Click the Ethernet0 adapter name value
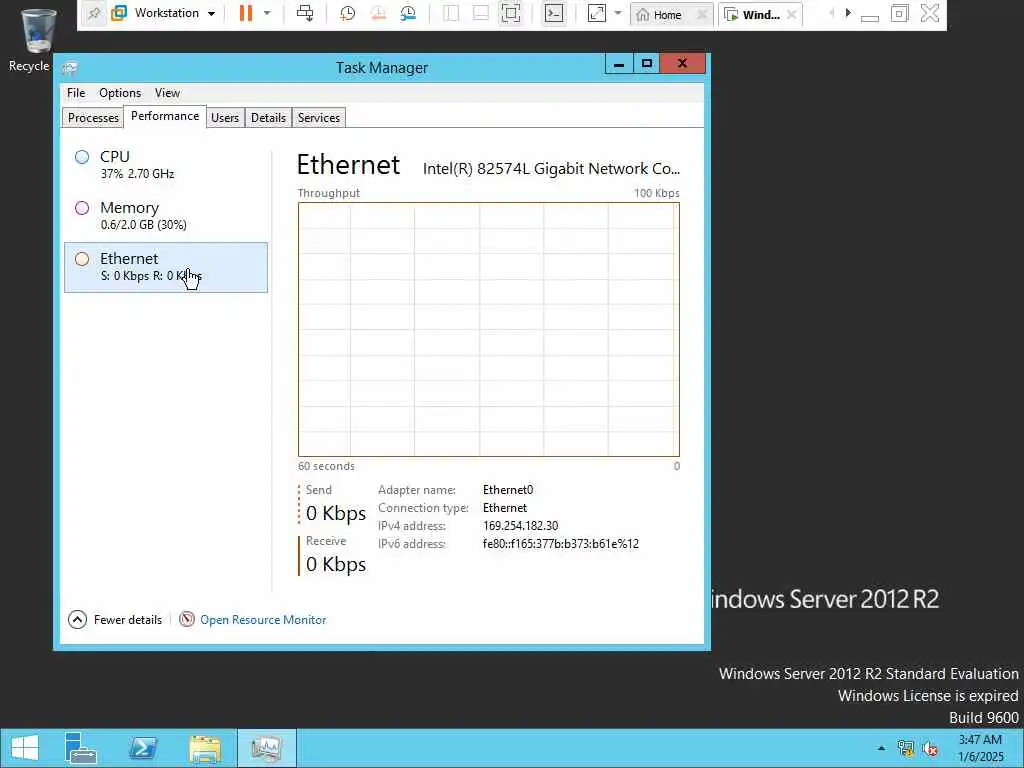This screenshot has width=1024, height=768. pos(507,490)
